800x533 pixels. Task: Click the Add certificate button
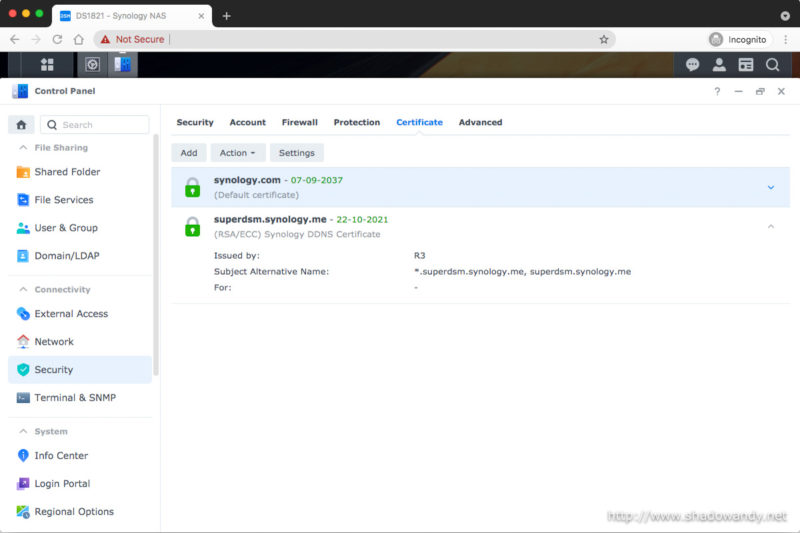point(189,153)
